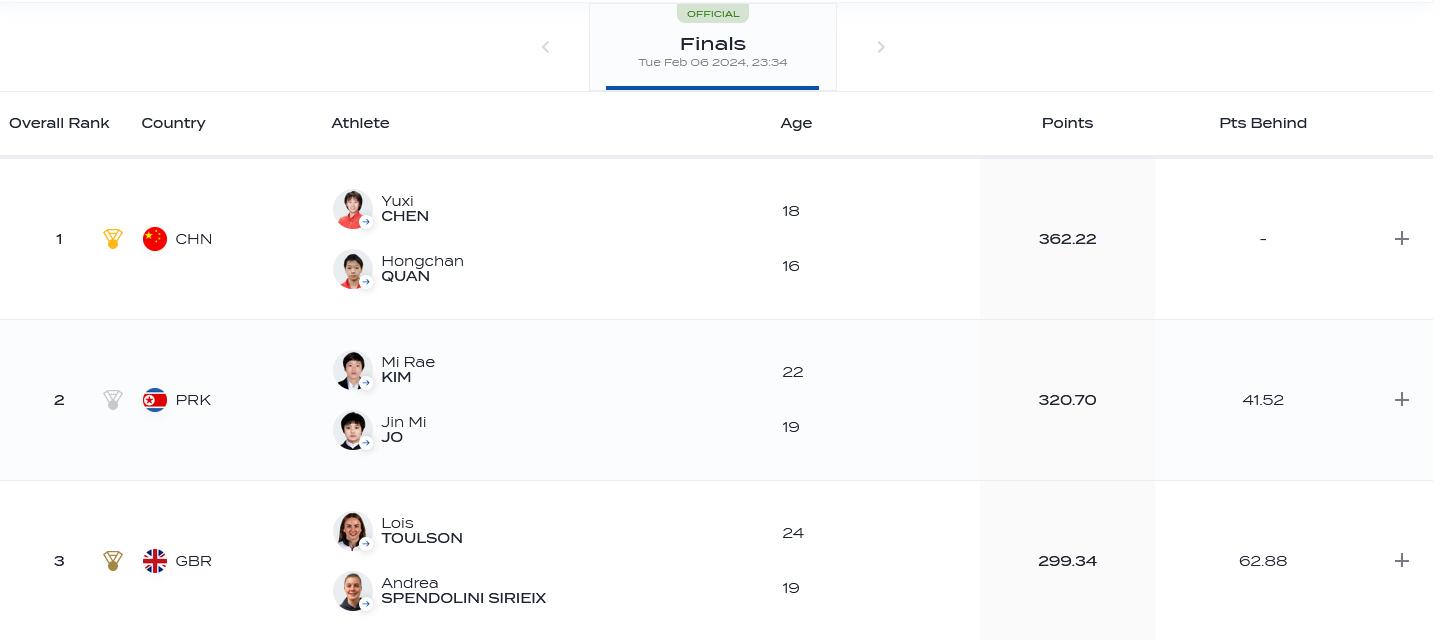Viewport: 1449px width, 640px height.
Task: Expand the CHN row details
Action: point(1401,239)
